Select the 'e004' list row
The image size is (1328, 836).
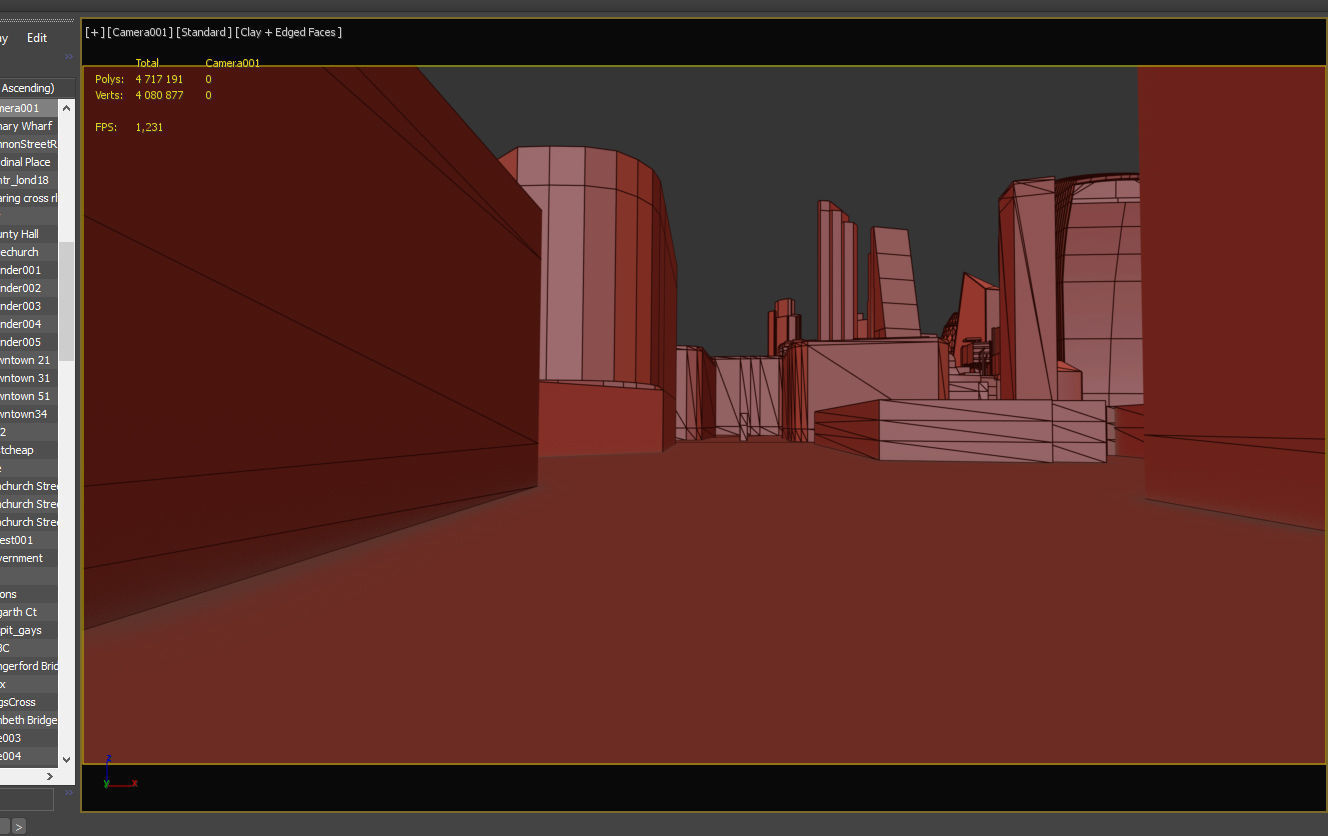29,756
